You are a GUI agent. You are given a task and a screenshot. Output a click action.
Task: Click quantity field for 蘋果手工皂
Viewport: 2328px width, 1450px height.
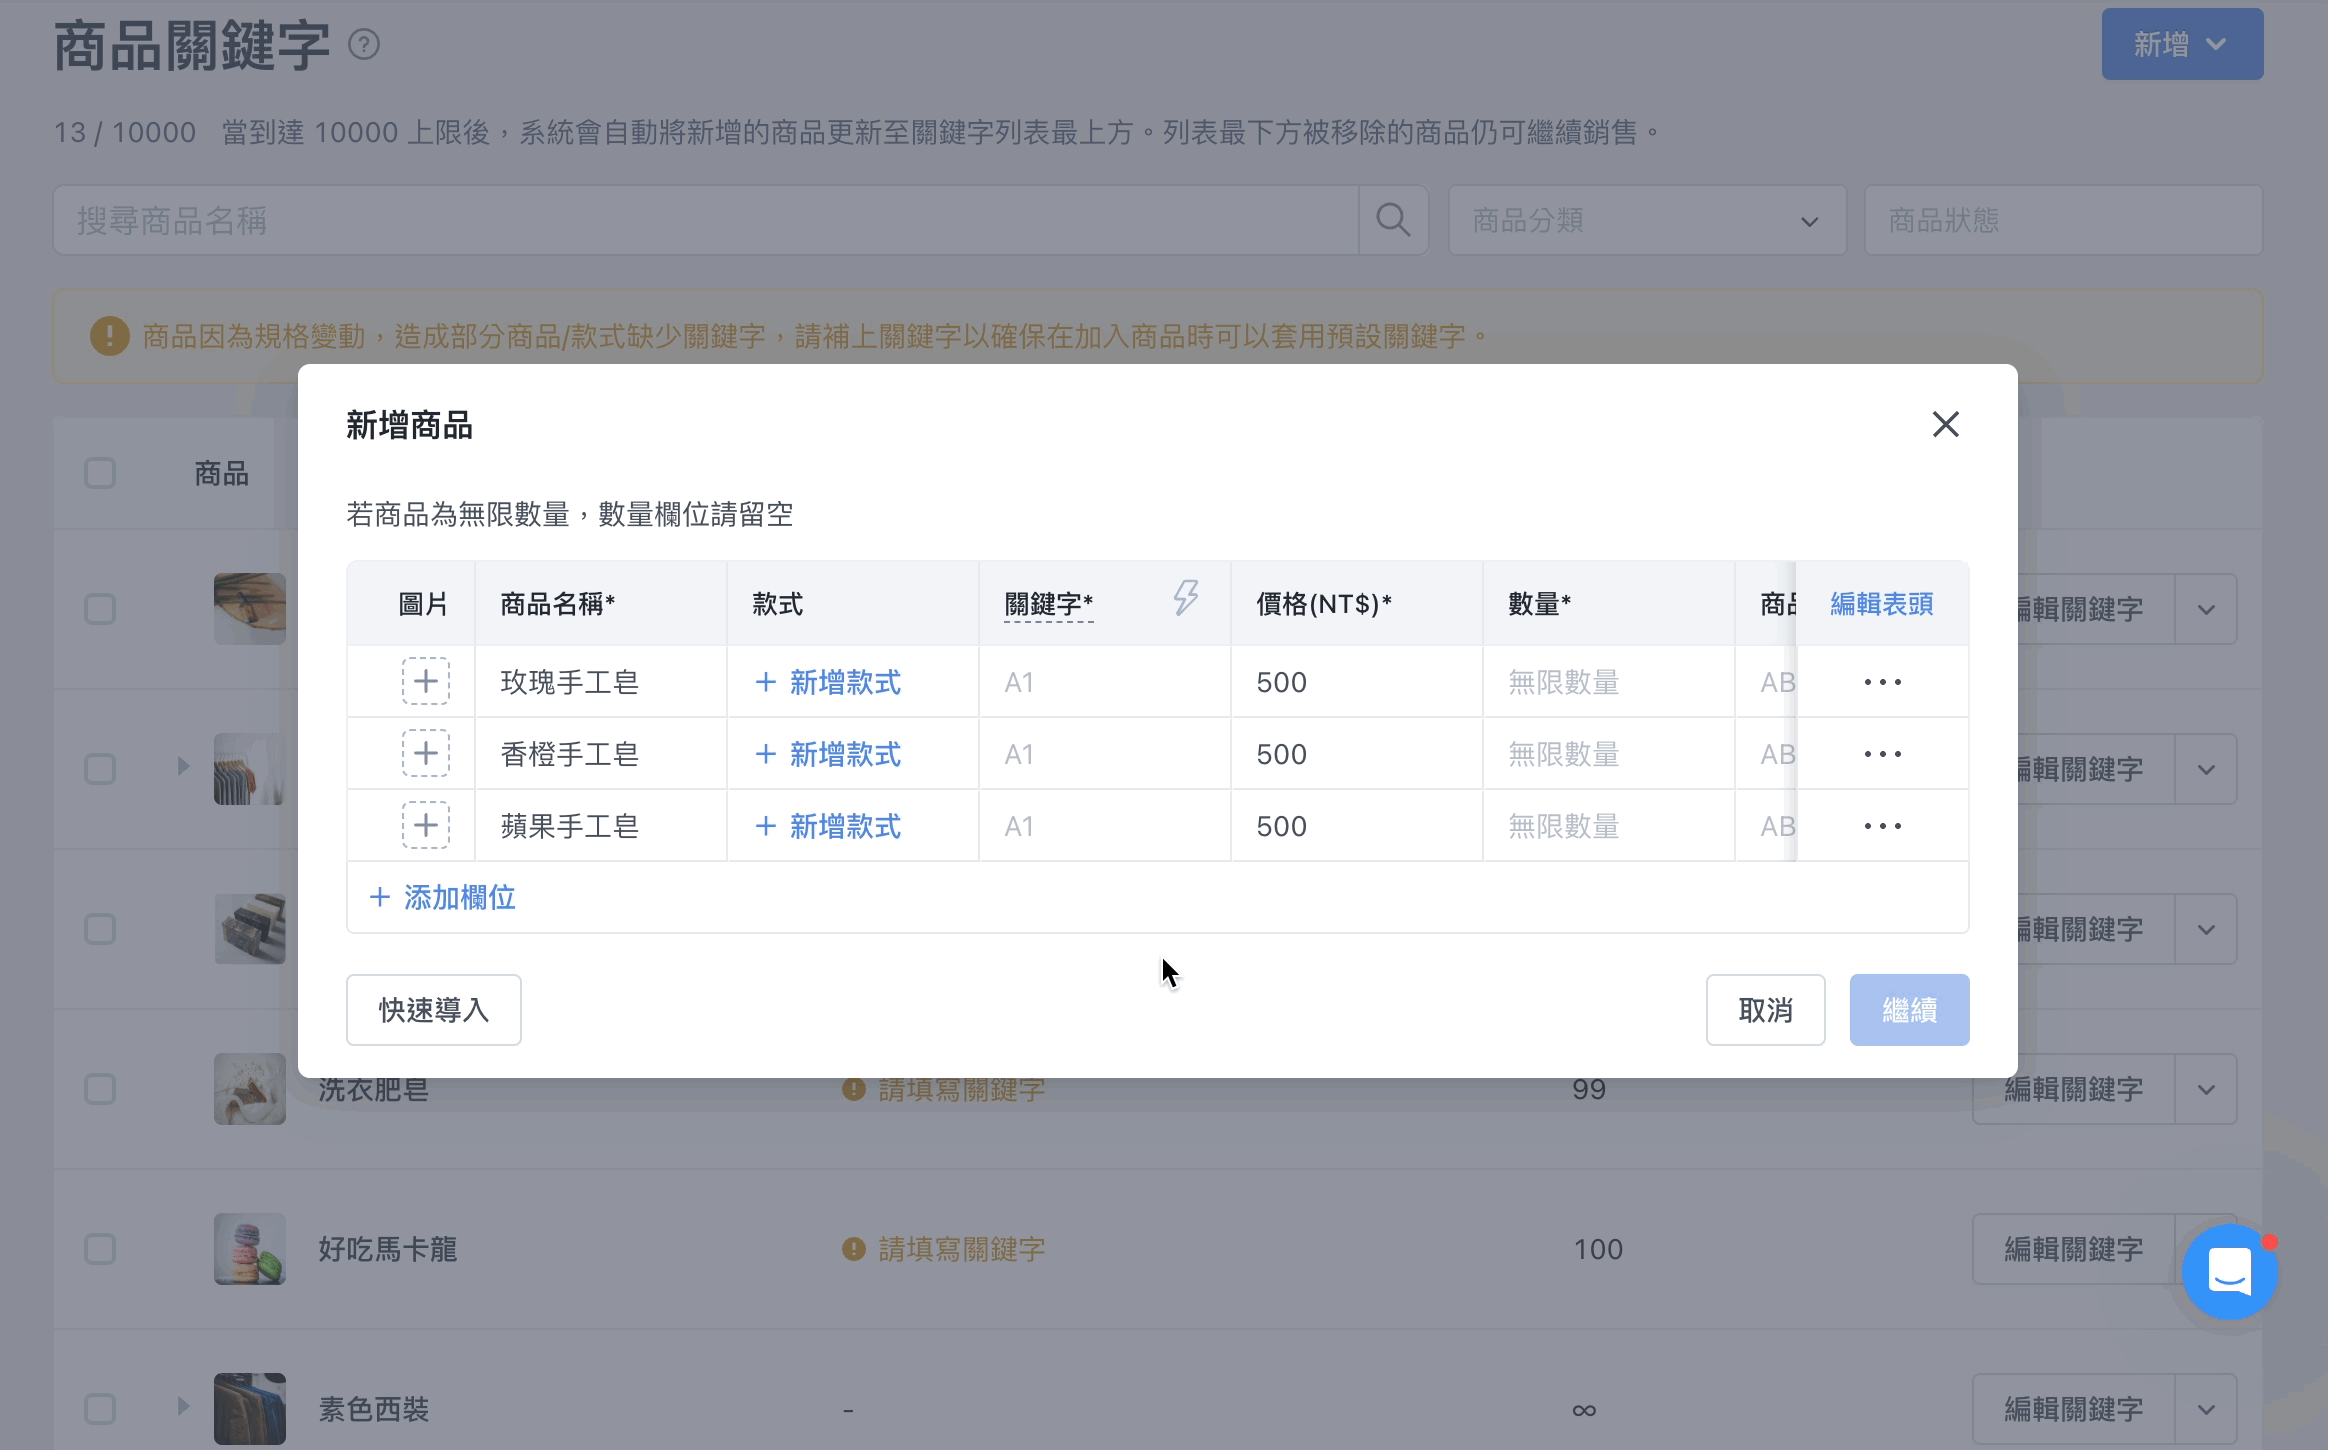tap(1608, 826)
